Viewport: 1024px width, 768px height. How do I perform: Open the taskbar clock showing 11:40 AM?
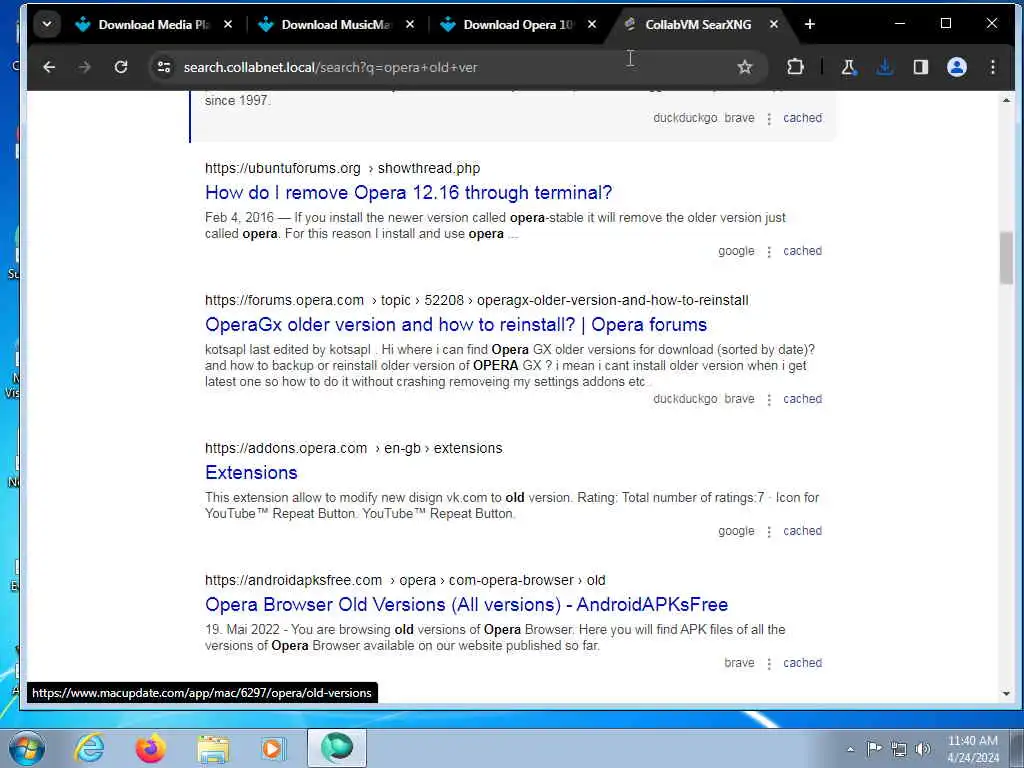pyautogui.click(x=972, y=749)
